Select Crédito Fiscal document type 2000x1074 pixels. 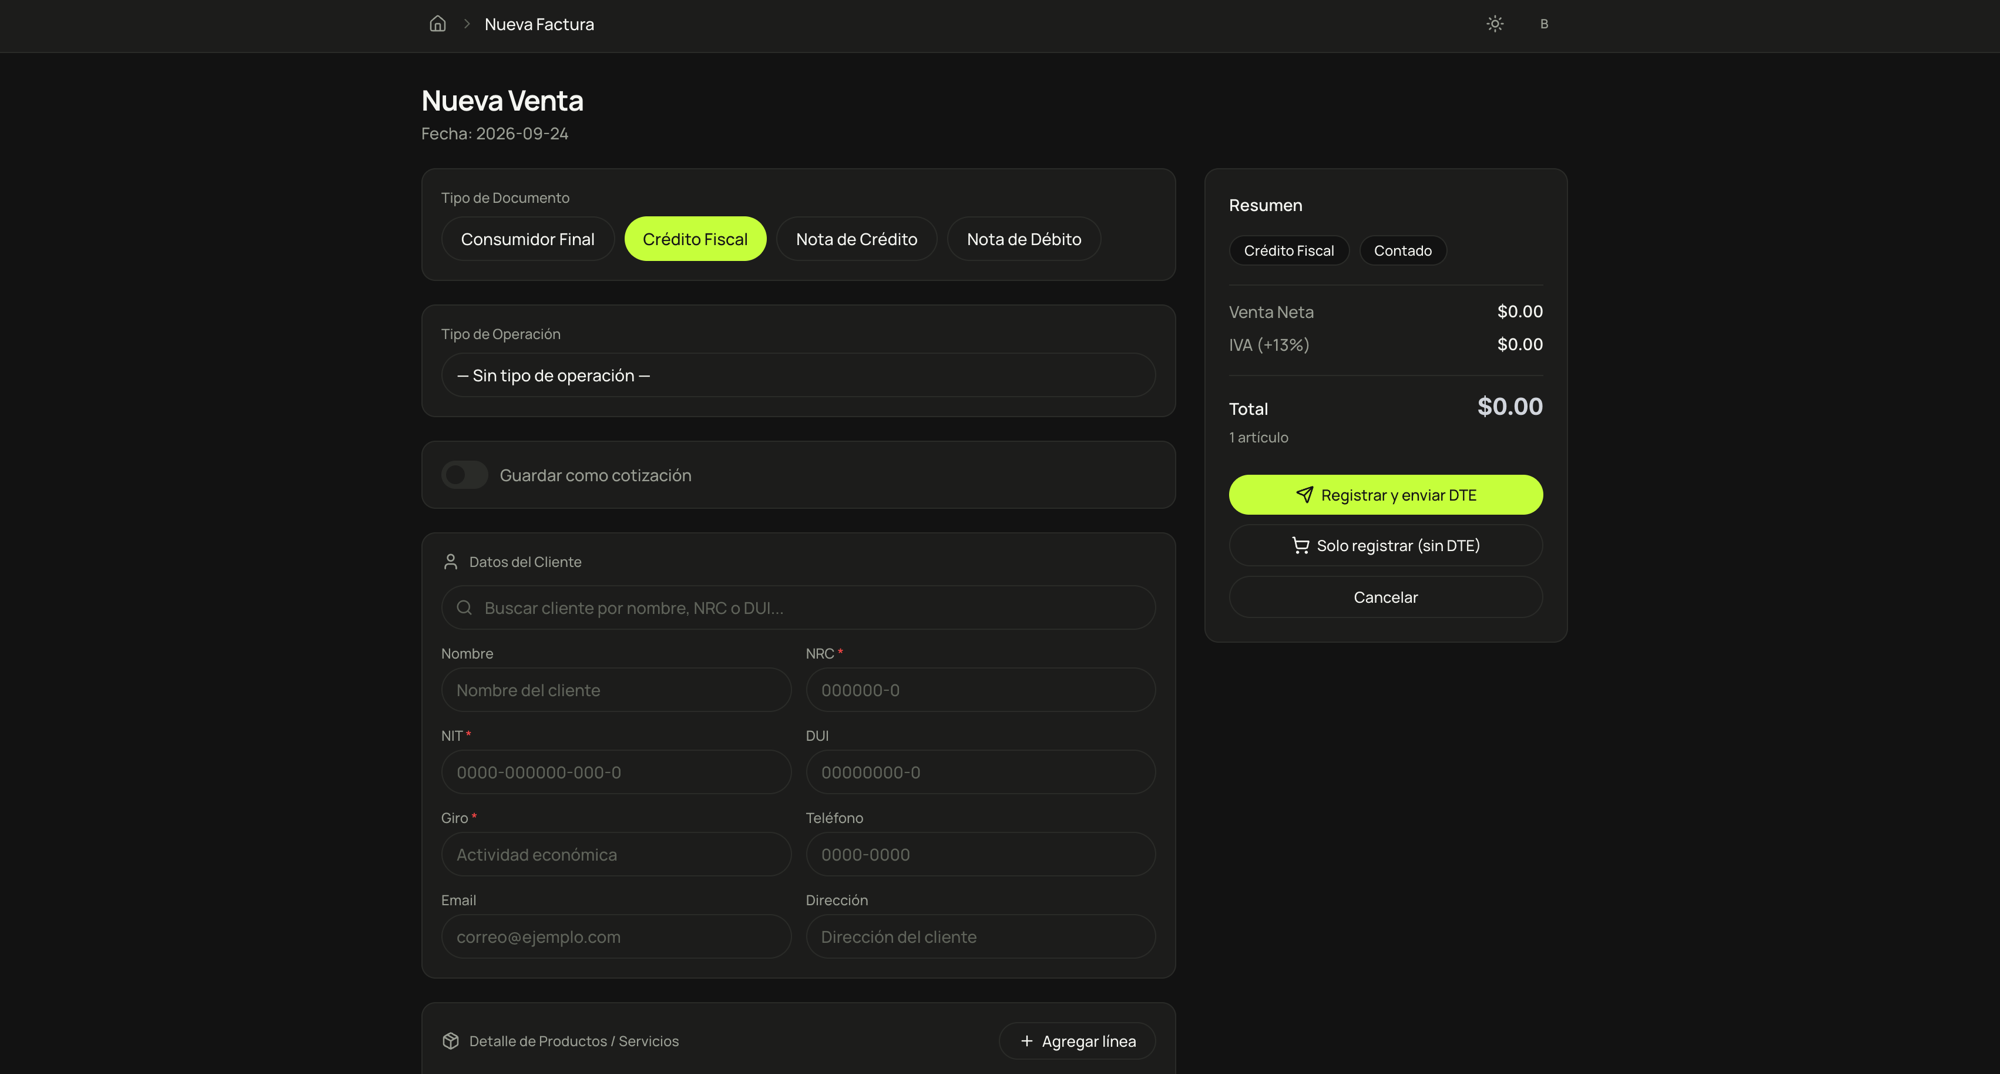[695, 239]
